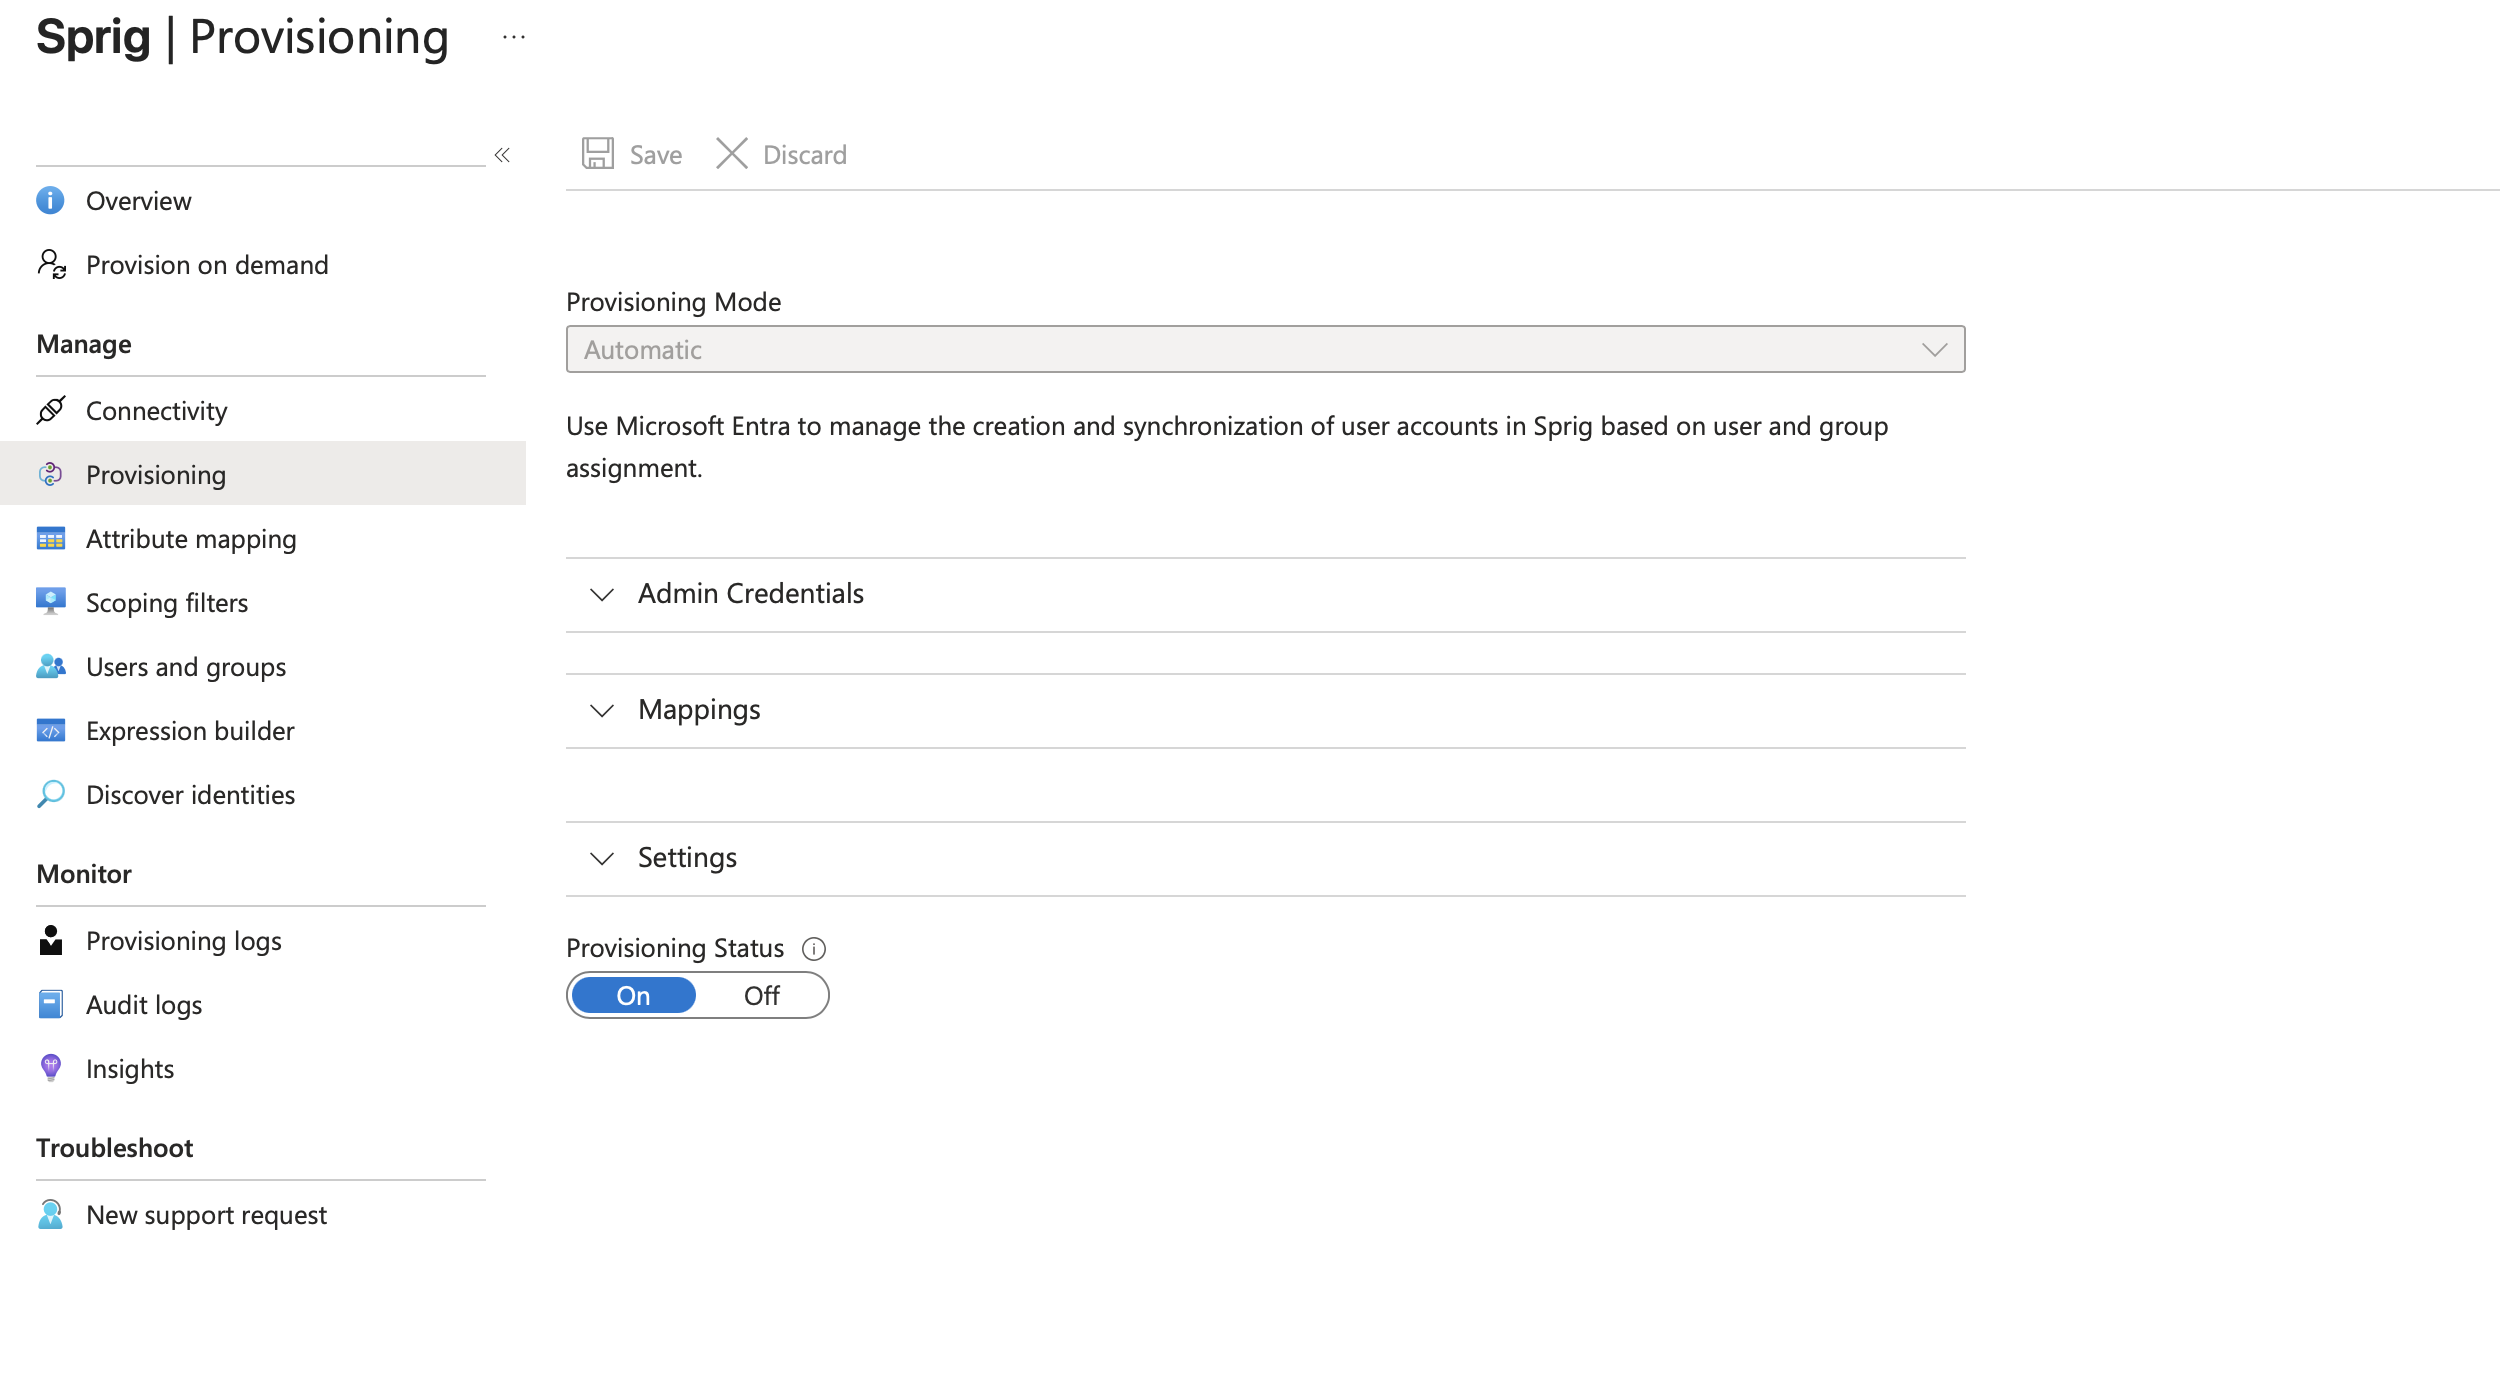Click the Audit logs notebook icon

(x=51, y=1004)
